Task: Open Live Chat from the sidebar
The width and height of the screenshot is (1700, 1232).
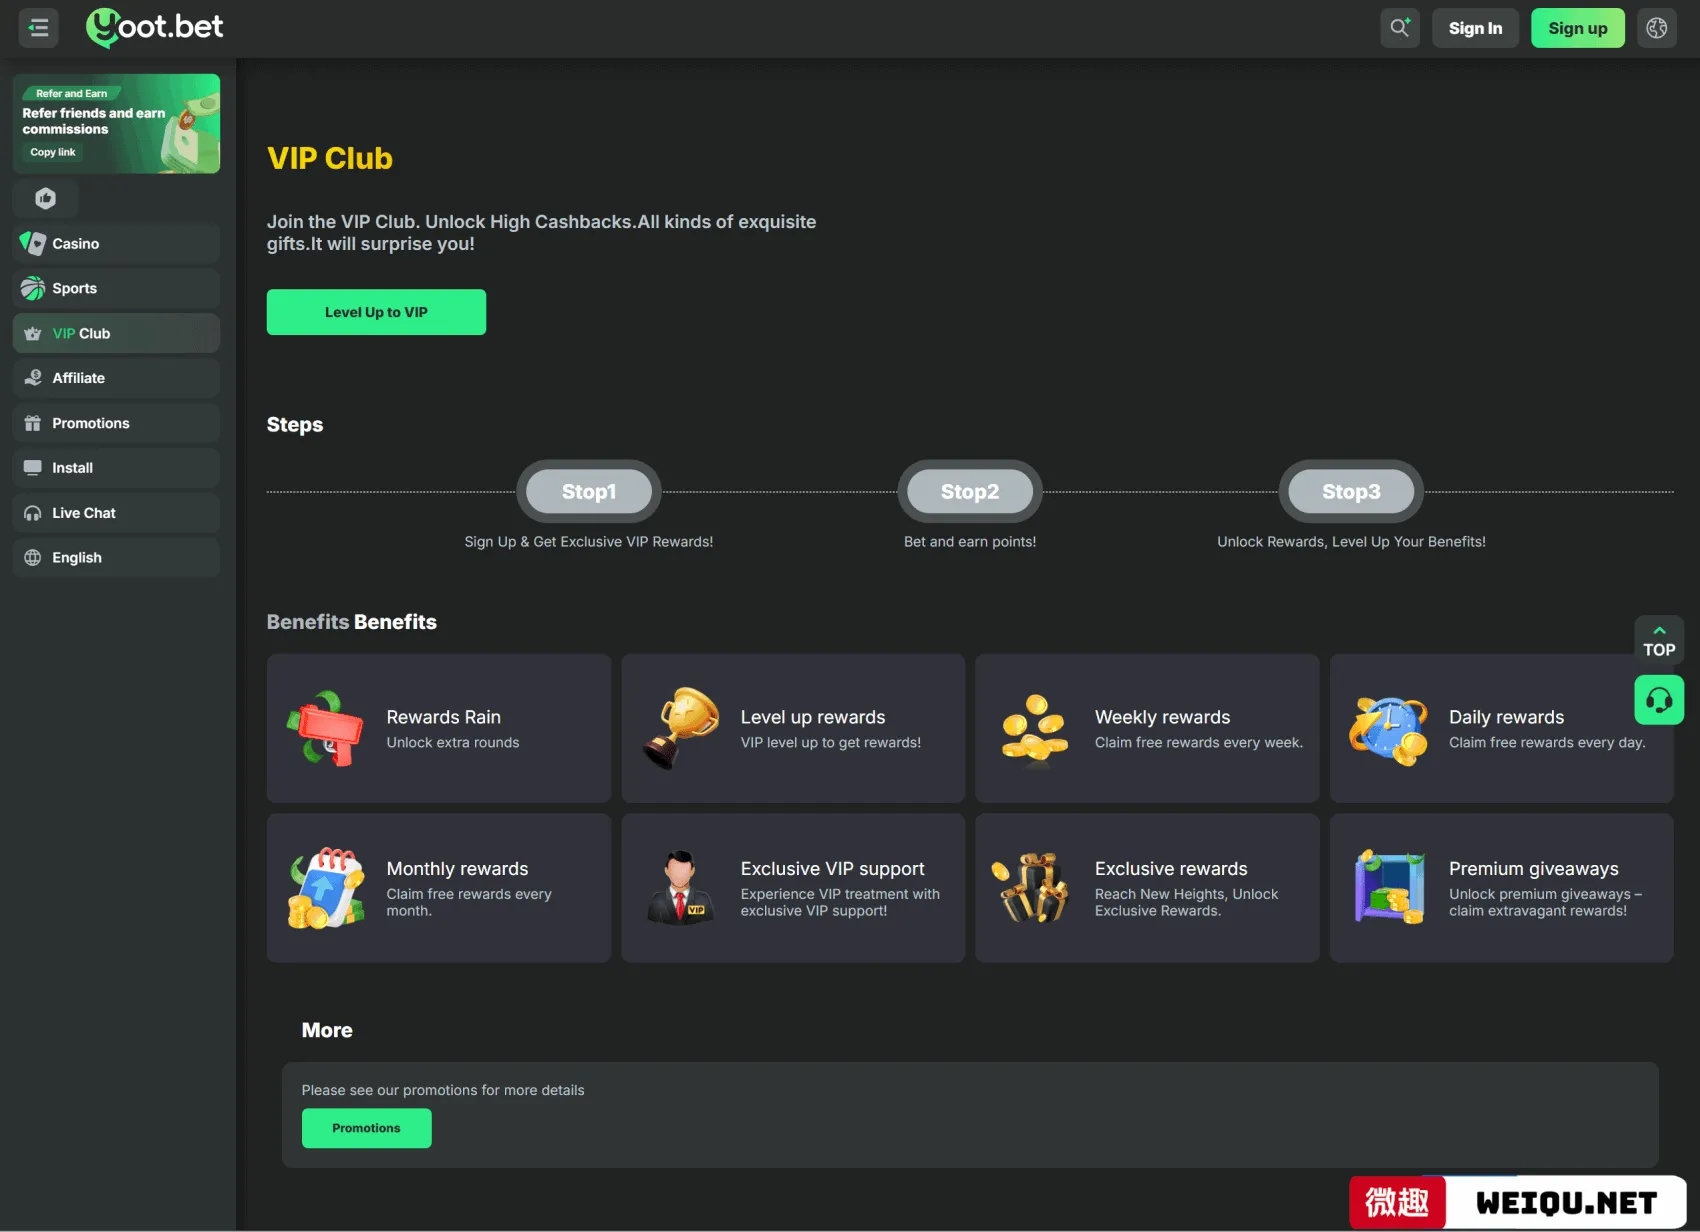Action: coord(116,513)
